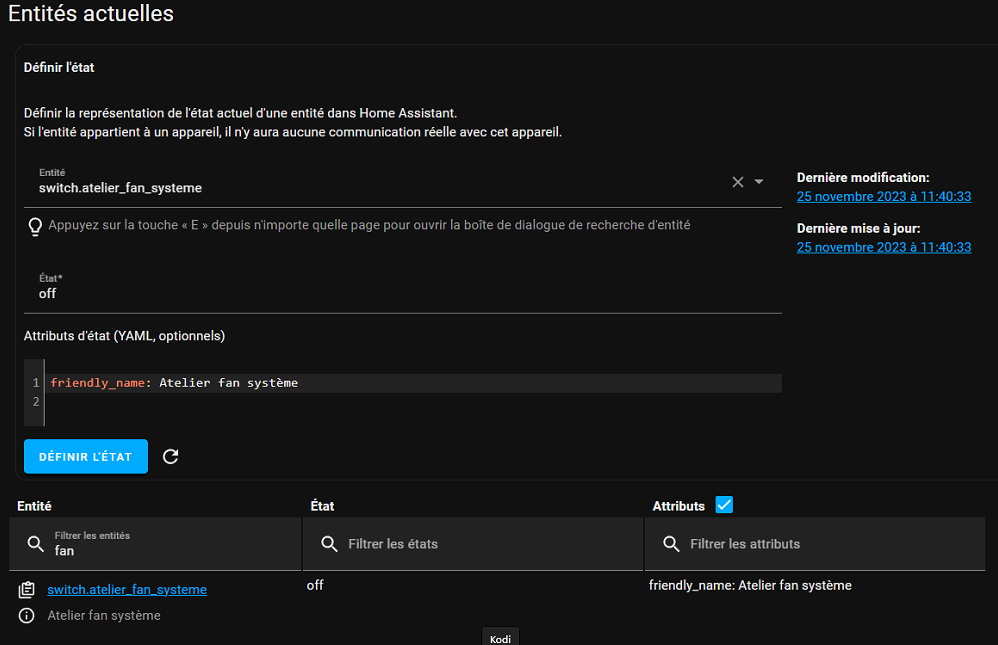Open info icon for Atelier fan système
This screenshot has width=998, height=645.
(27, 616)
